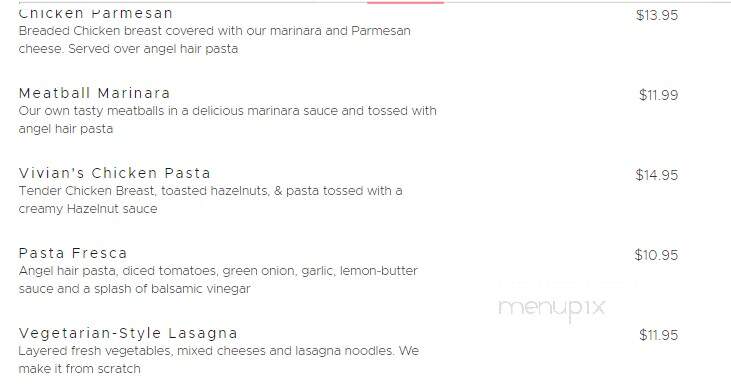Screen dimensions: 731x390
Task: Click the $11.95 lasagna price
Action: coord(658,335)
